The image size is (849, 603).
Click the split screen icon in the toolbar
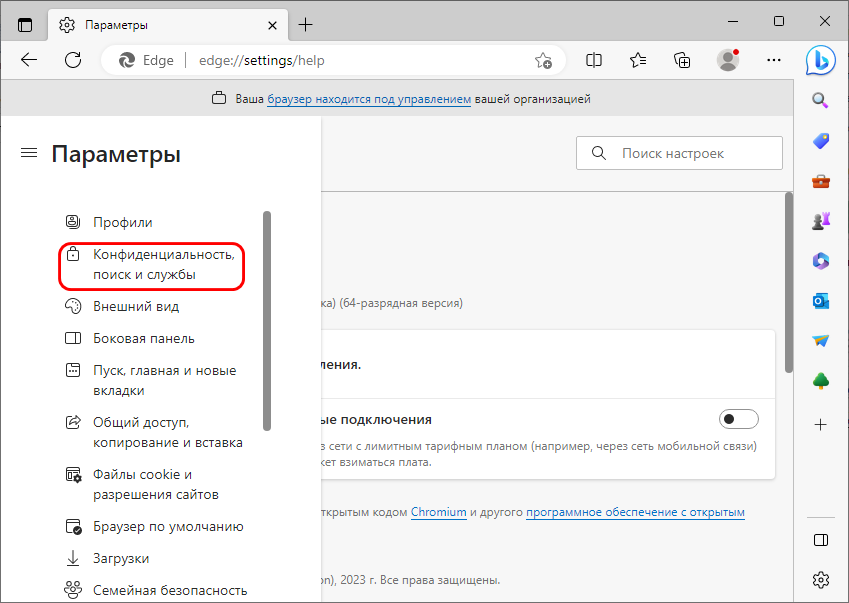(594, 60)
